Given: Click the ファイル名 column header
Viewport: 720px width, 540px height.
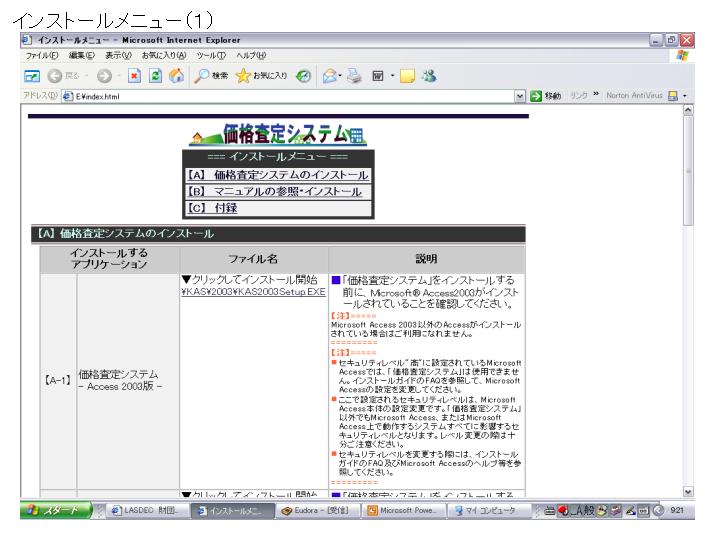Looking at the screenshot, I should coord(253,259).
